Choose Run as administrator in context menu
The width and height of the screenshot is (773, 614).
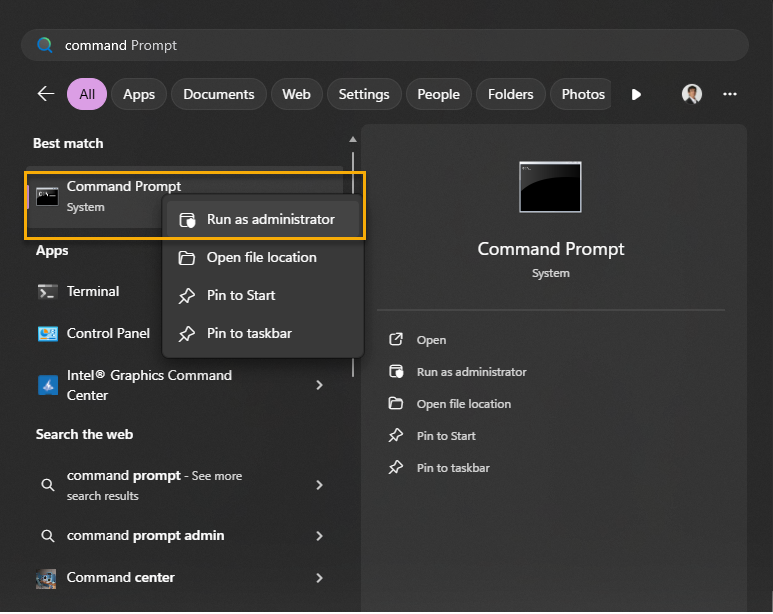tap(263, 219)
